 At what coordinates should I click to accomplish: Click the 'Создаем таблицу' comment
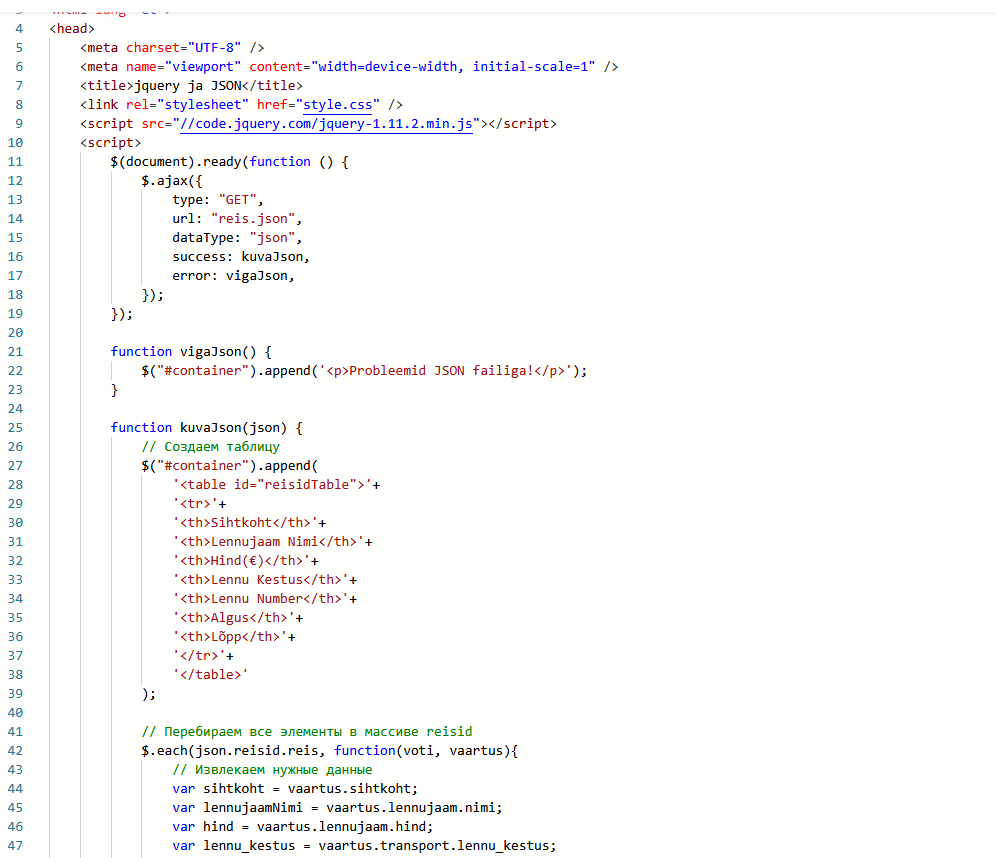pos(211,447)
